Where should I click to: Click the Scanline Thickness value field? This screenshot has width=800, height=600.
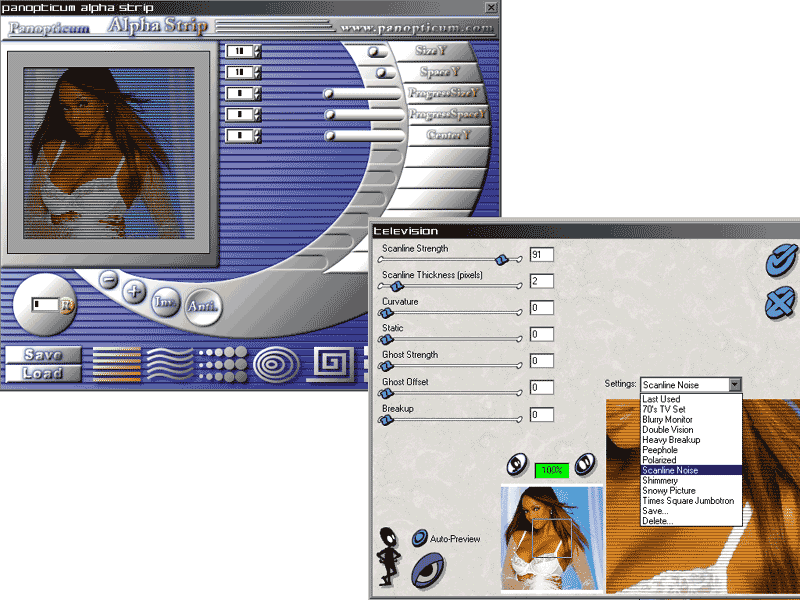[x=541, y=281]
